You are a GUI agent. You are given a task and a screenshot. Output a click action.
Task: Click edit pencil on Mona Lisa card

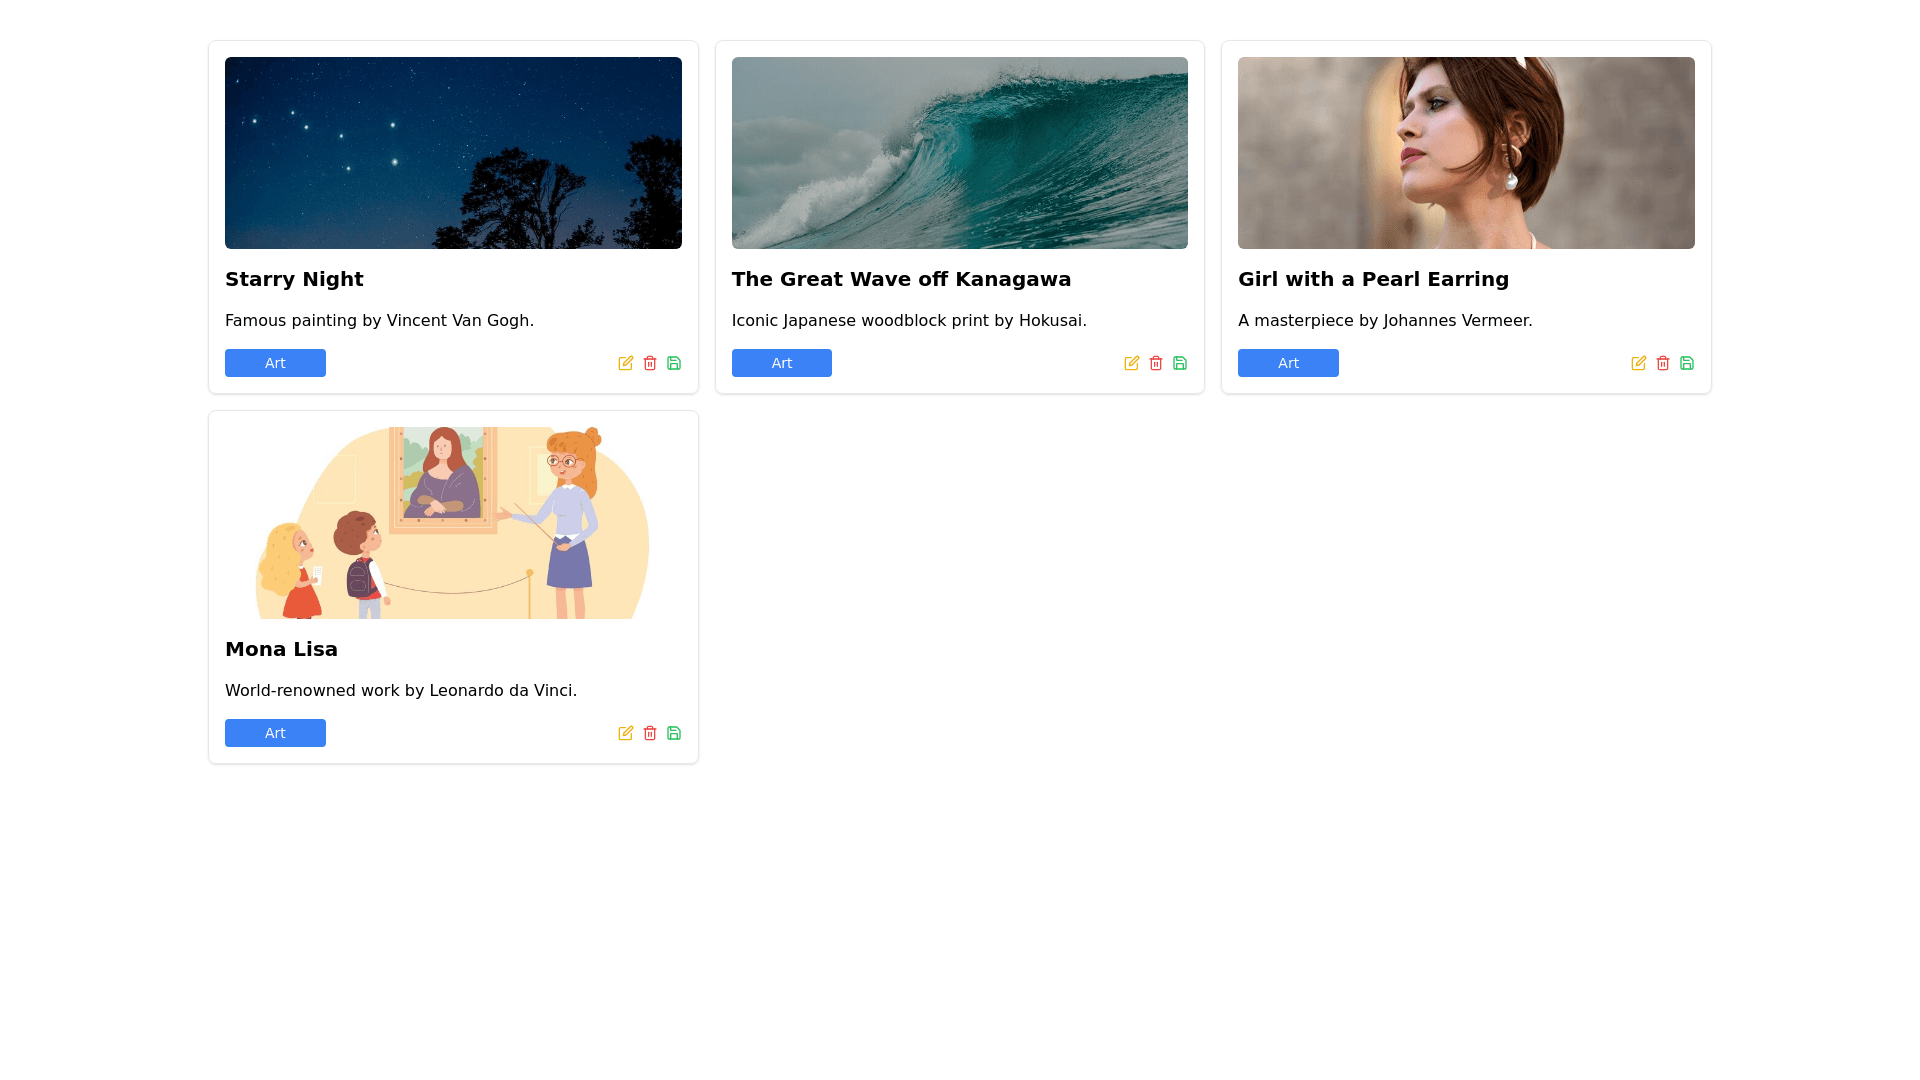point(626,733)
